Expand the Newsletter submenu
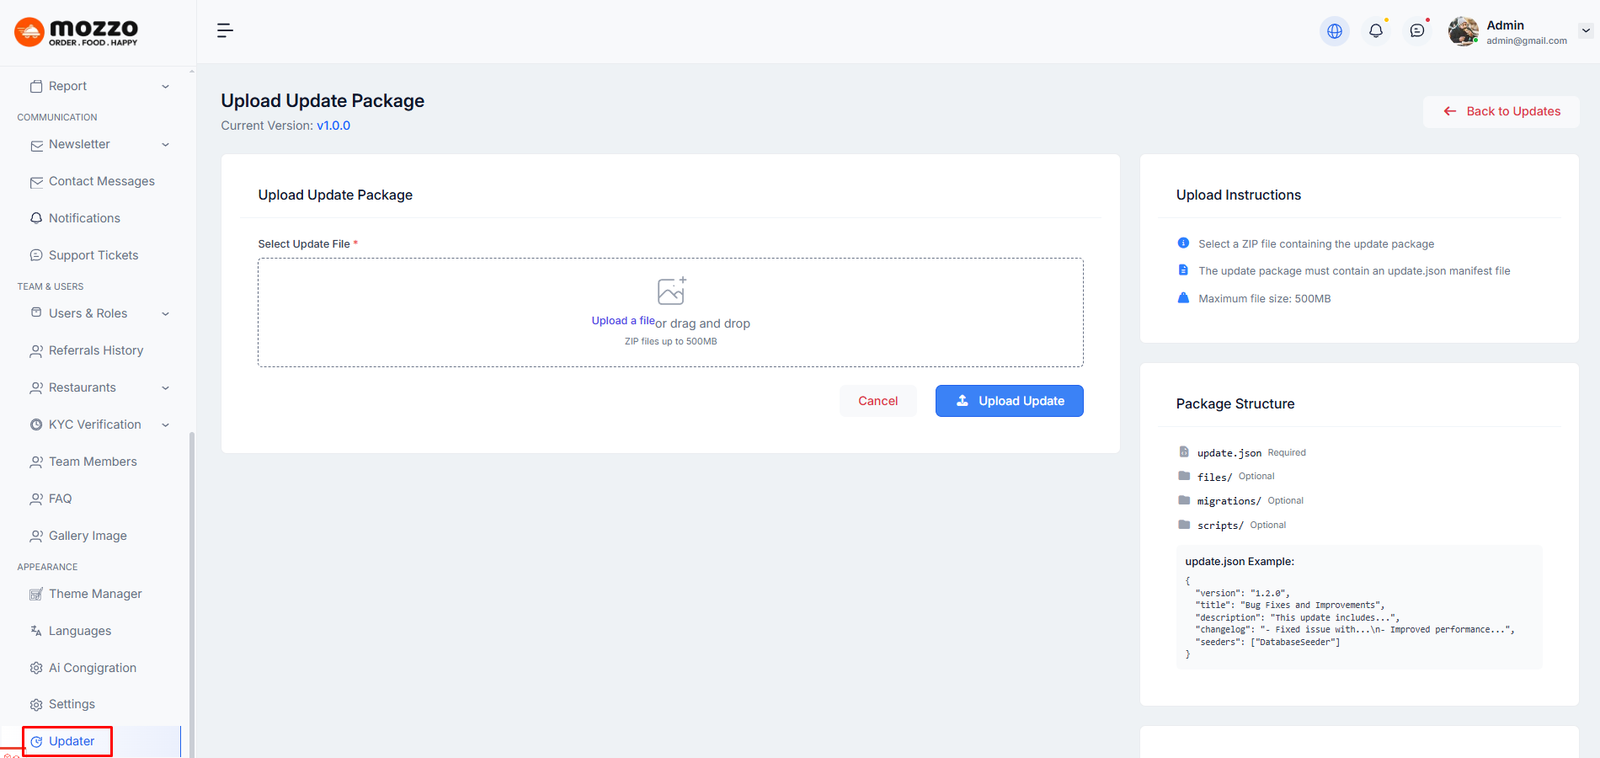 [165, 145]
